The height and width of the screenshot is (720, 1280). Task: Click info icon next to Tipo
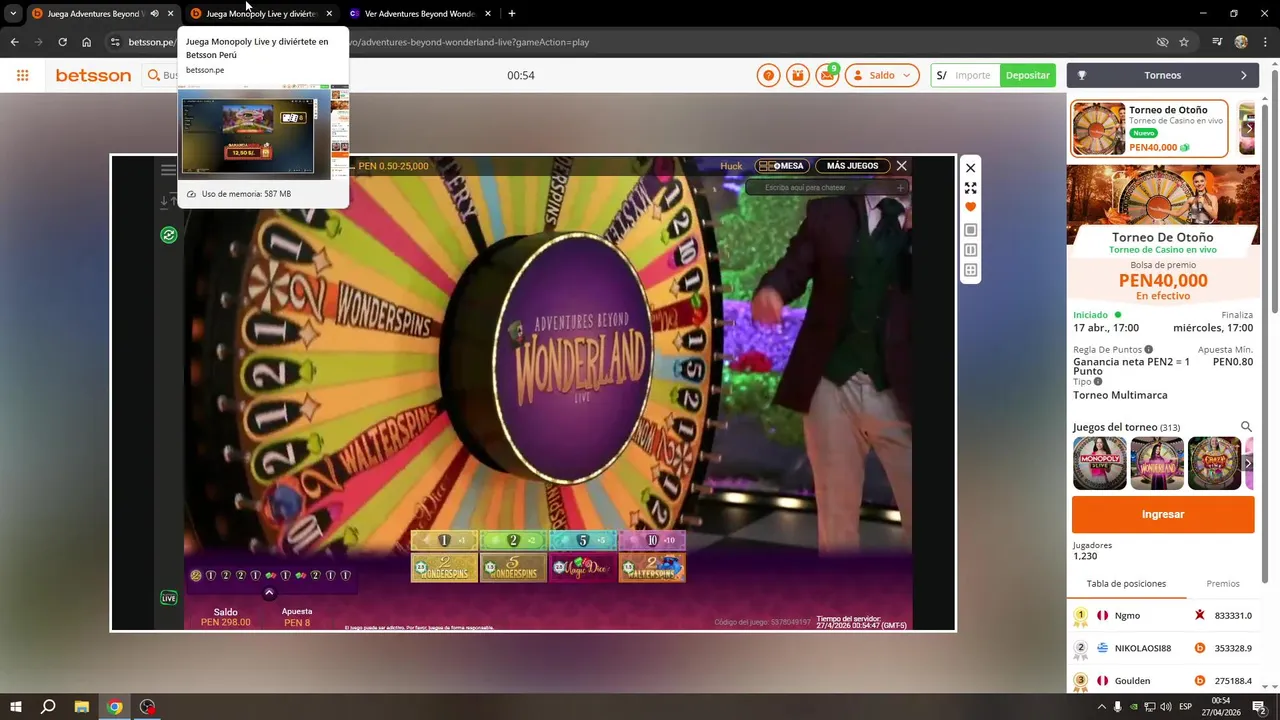pyautogui.click(x=1098, y=382)
